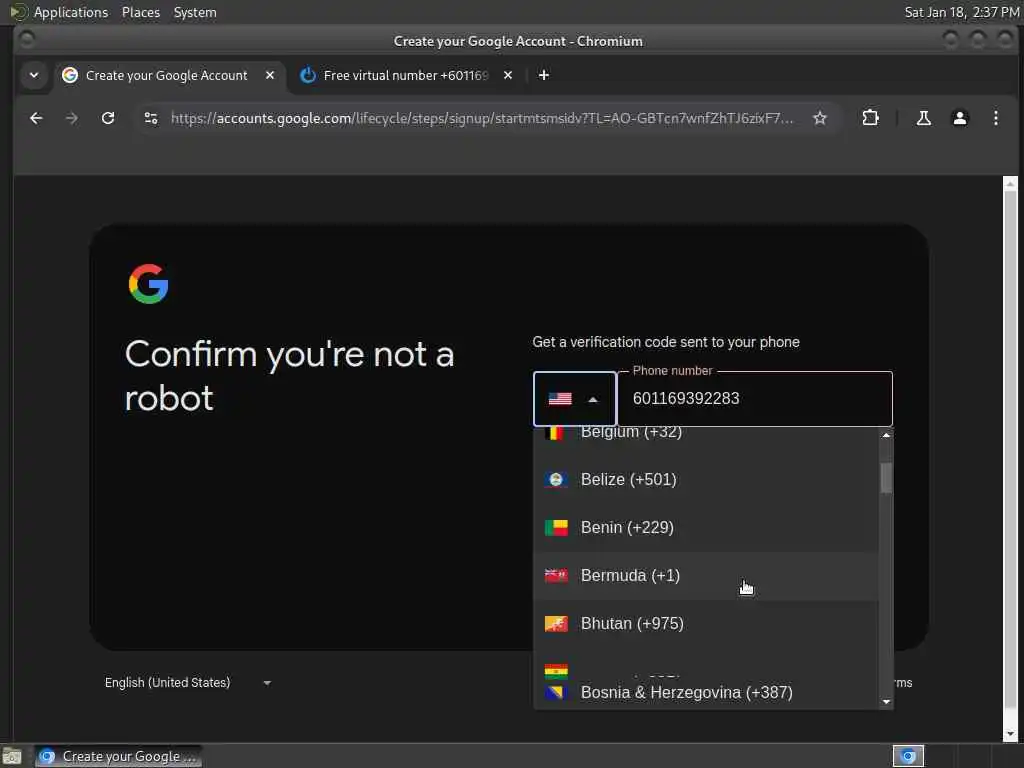Viewport: 1024px width, 768px height.
Task: Select Benin (+229) from country list
Action: point(706,528)
